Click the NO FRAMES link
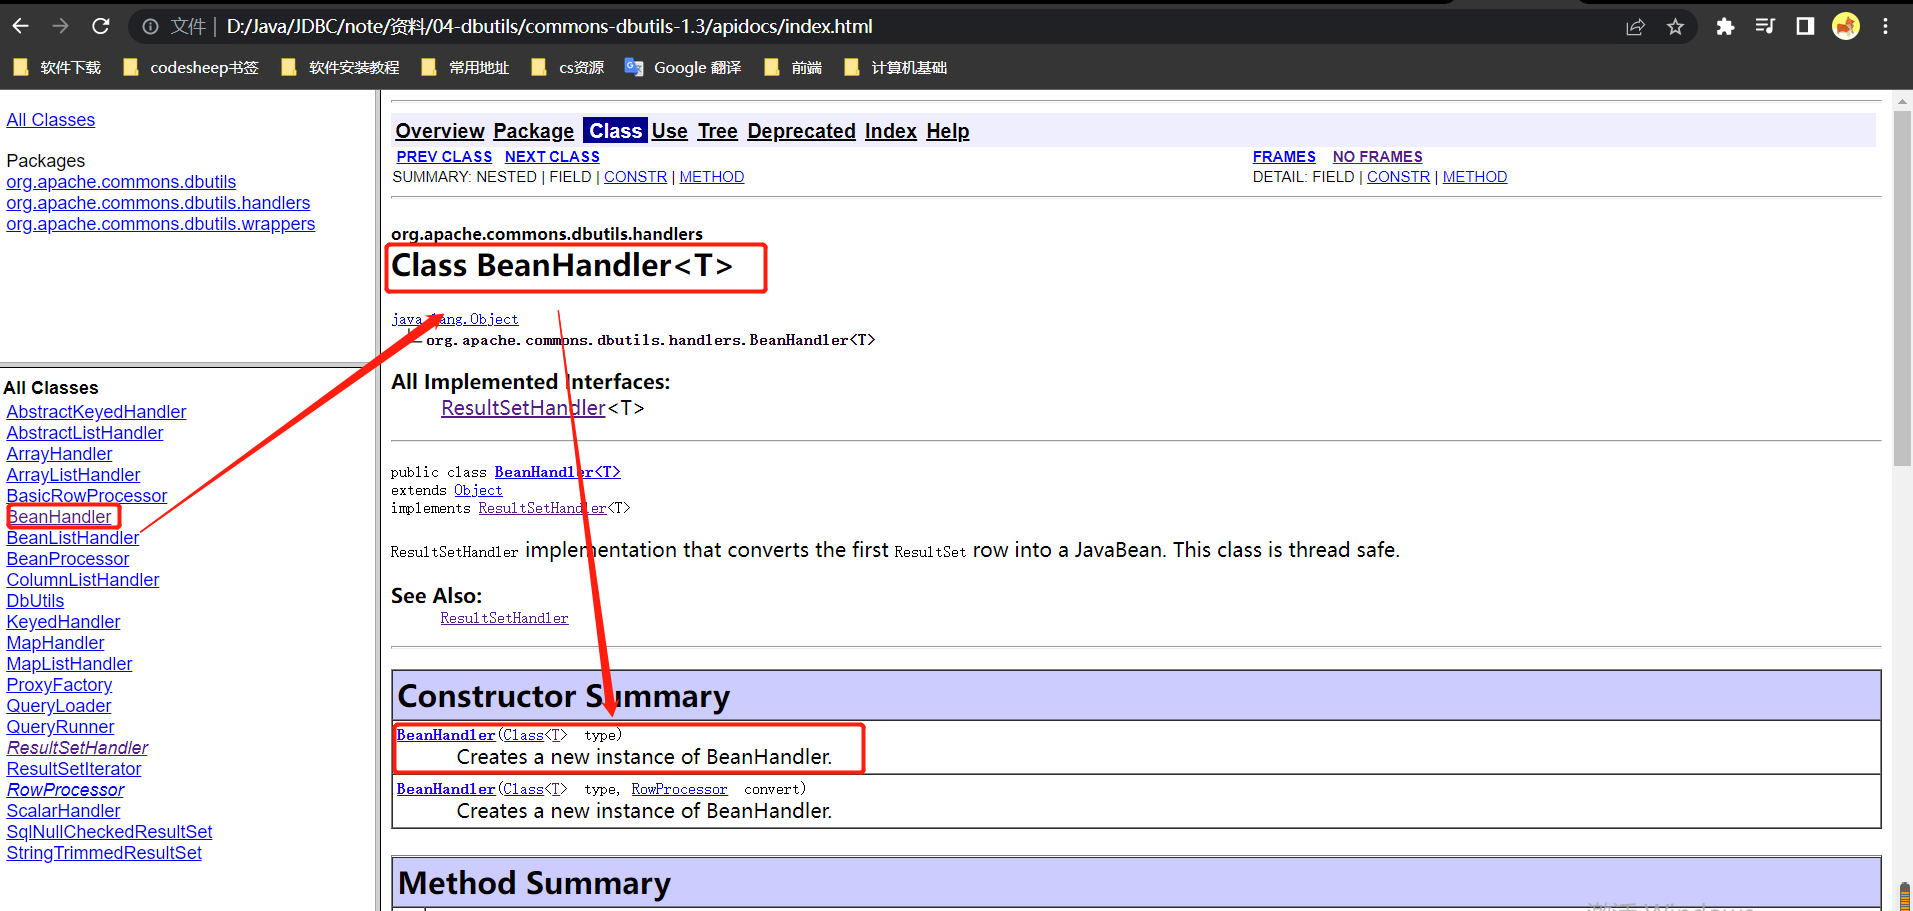The height and width of the screenshot is (911, 1913). (1377, 157)
